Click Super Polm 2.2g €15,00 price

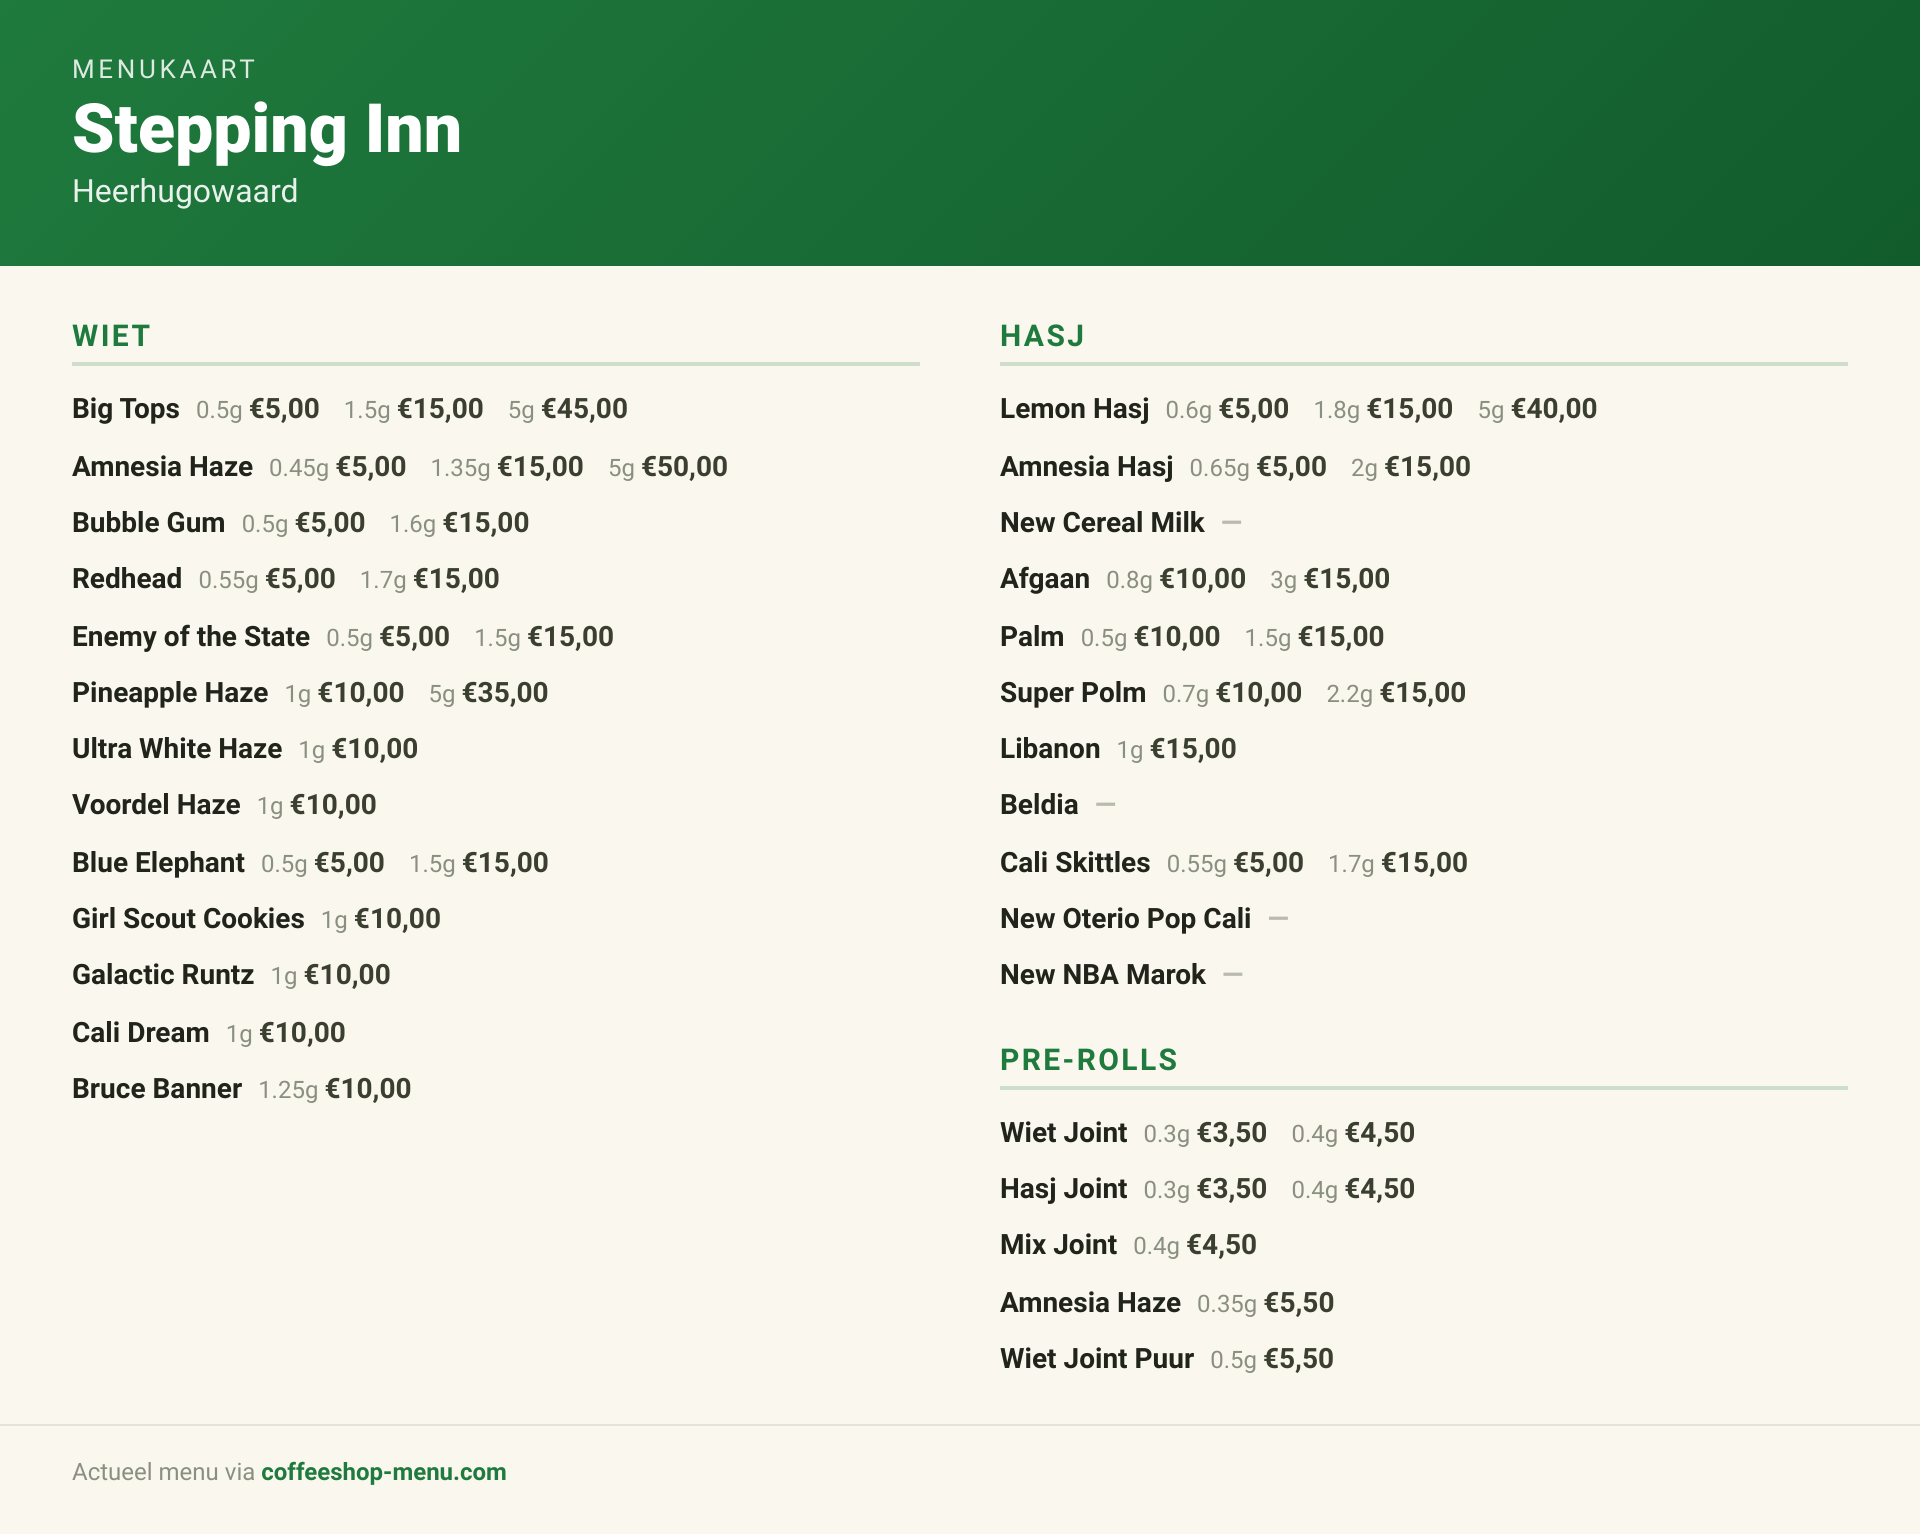(x=1396, y=693)
